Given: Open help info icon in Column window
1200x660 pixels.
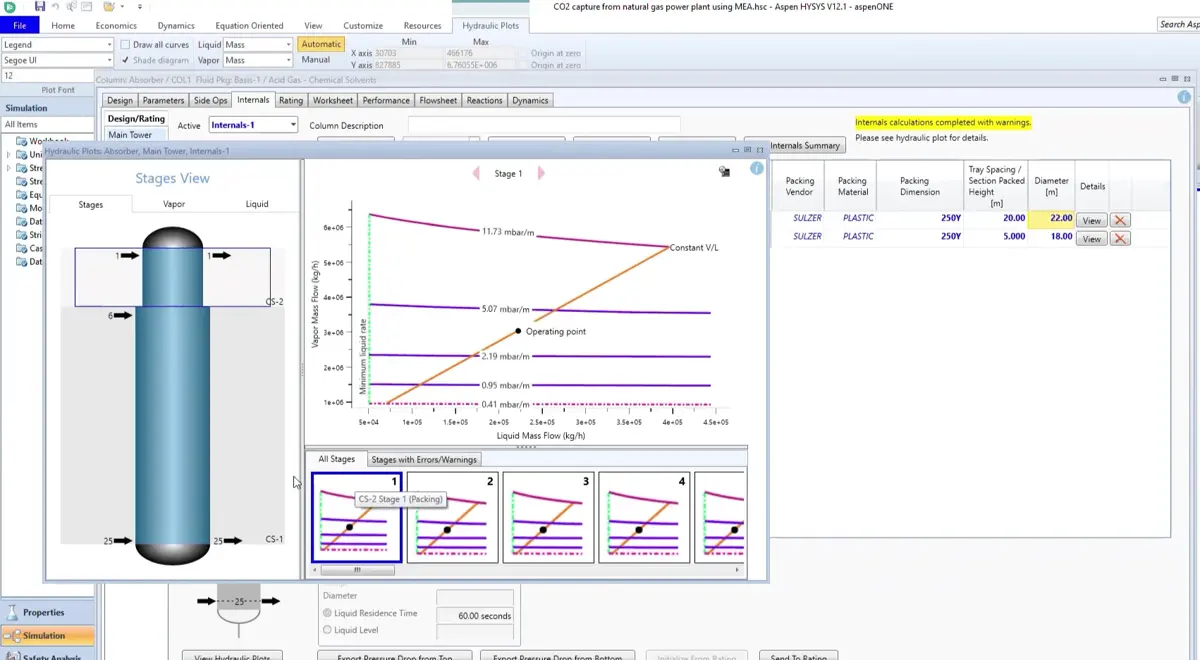Looking at the screenshot, I should click(1184, 97).
